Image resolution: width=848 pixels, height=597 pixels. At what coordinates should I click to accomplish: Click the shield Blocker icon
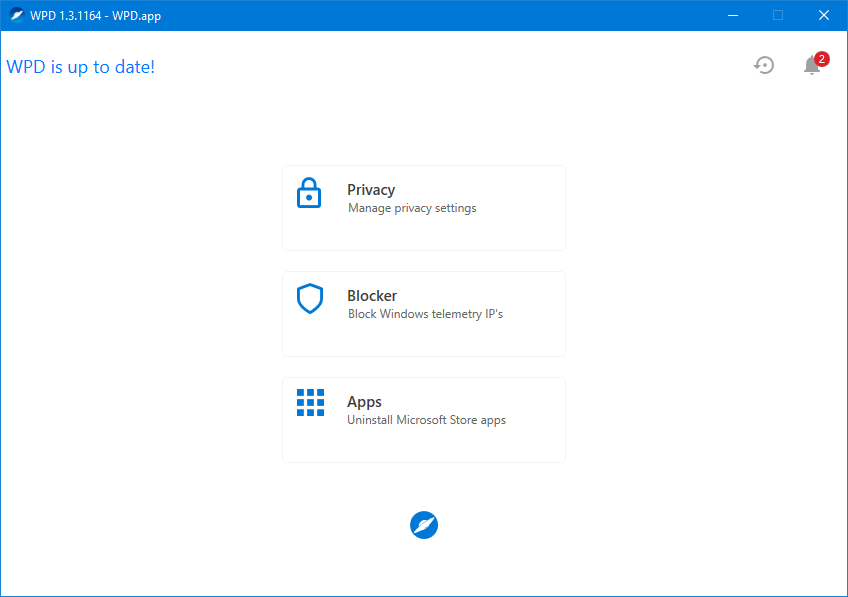pos(310,298)
